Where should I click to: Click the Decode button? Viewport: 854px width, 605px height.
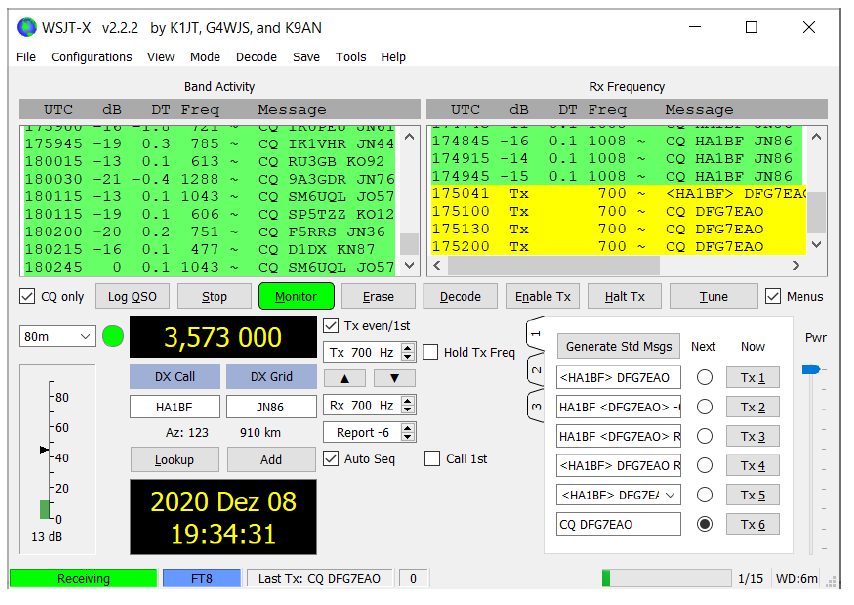point(460,296)
